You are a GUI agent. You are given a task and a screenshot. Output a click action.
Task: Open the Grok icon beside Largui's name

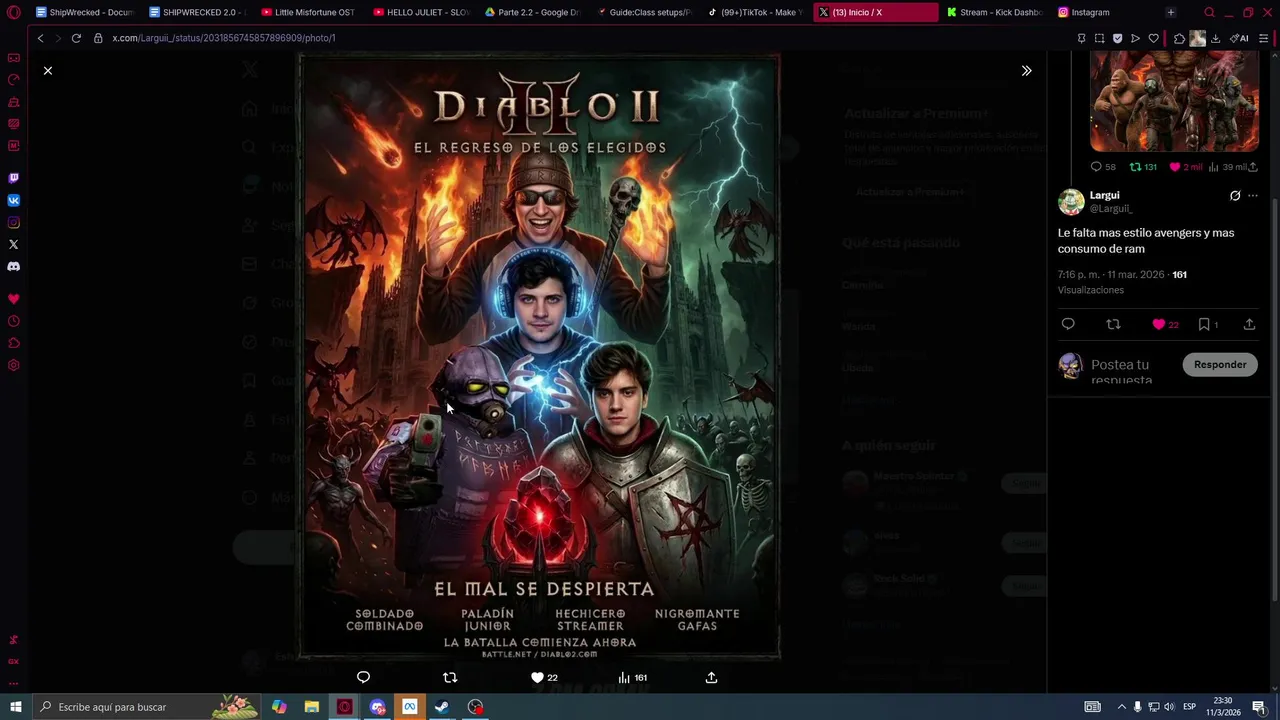point(1235,196)
